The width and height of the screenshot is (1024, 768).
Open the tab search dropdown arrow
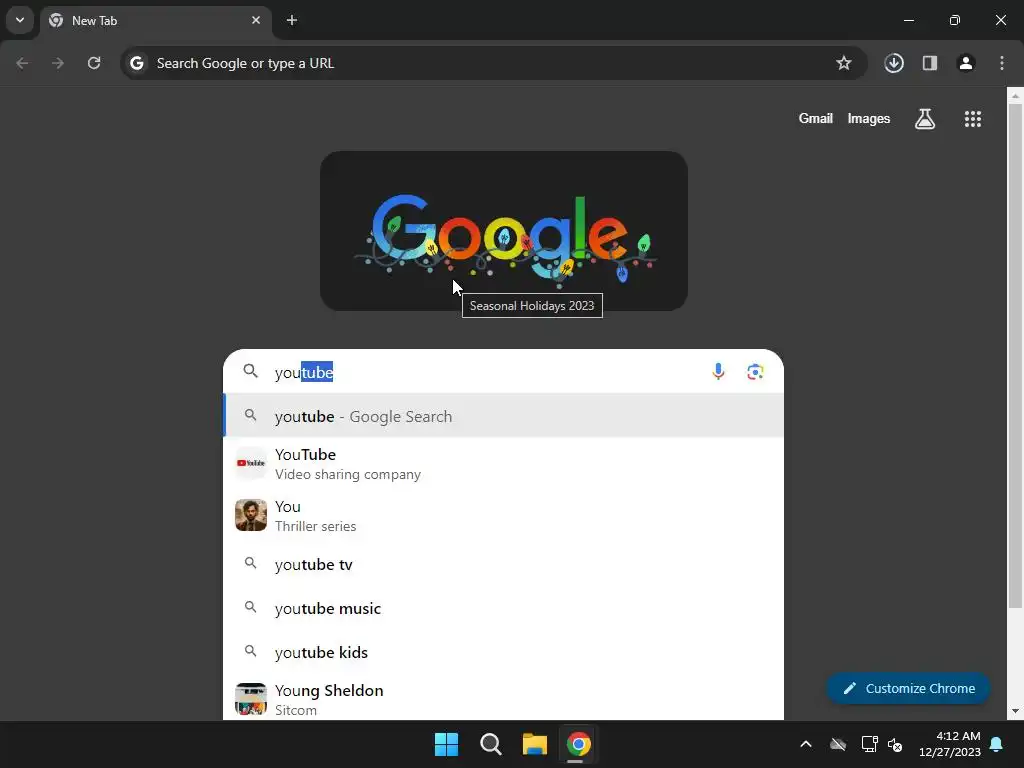pyautogui.click(x=20, y=20)
